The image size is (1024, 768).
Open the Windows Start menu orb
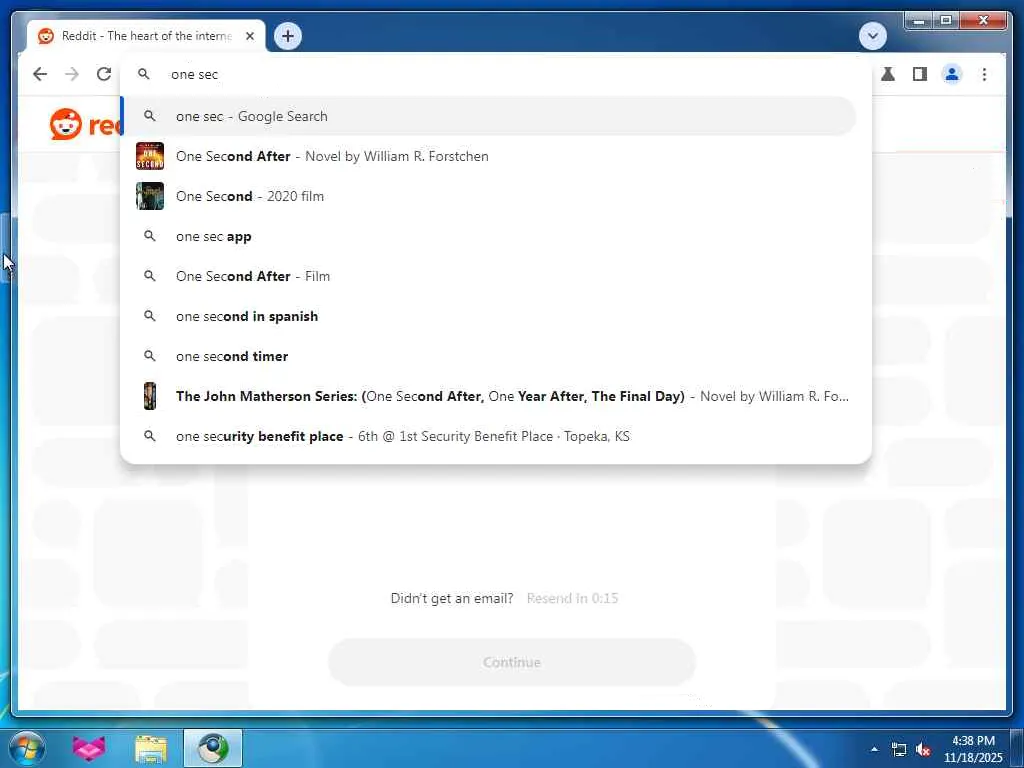pyautogui.click(x=27, y=748)
